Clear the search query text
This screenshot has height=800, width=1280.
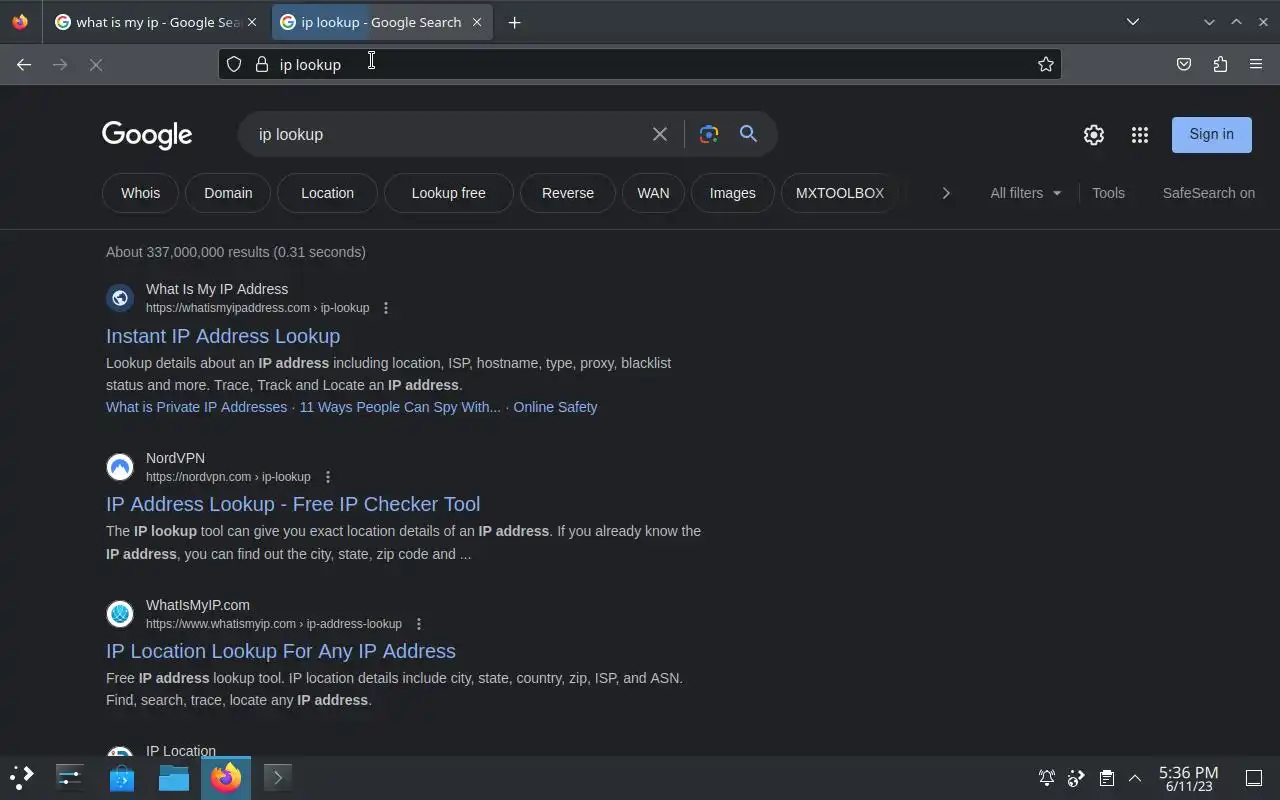pyautogui.click(x=660, y=134)
